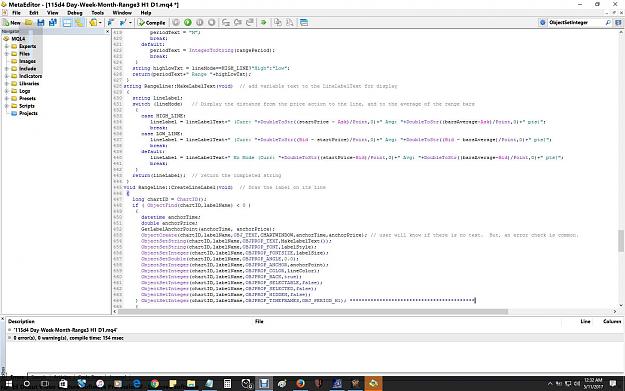
Task: Close the Navigator panel
Action: (107, 31)
